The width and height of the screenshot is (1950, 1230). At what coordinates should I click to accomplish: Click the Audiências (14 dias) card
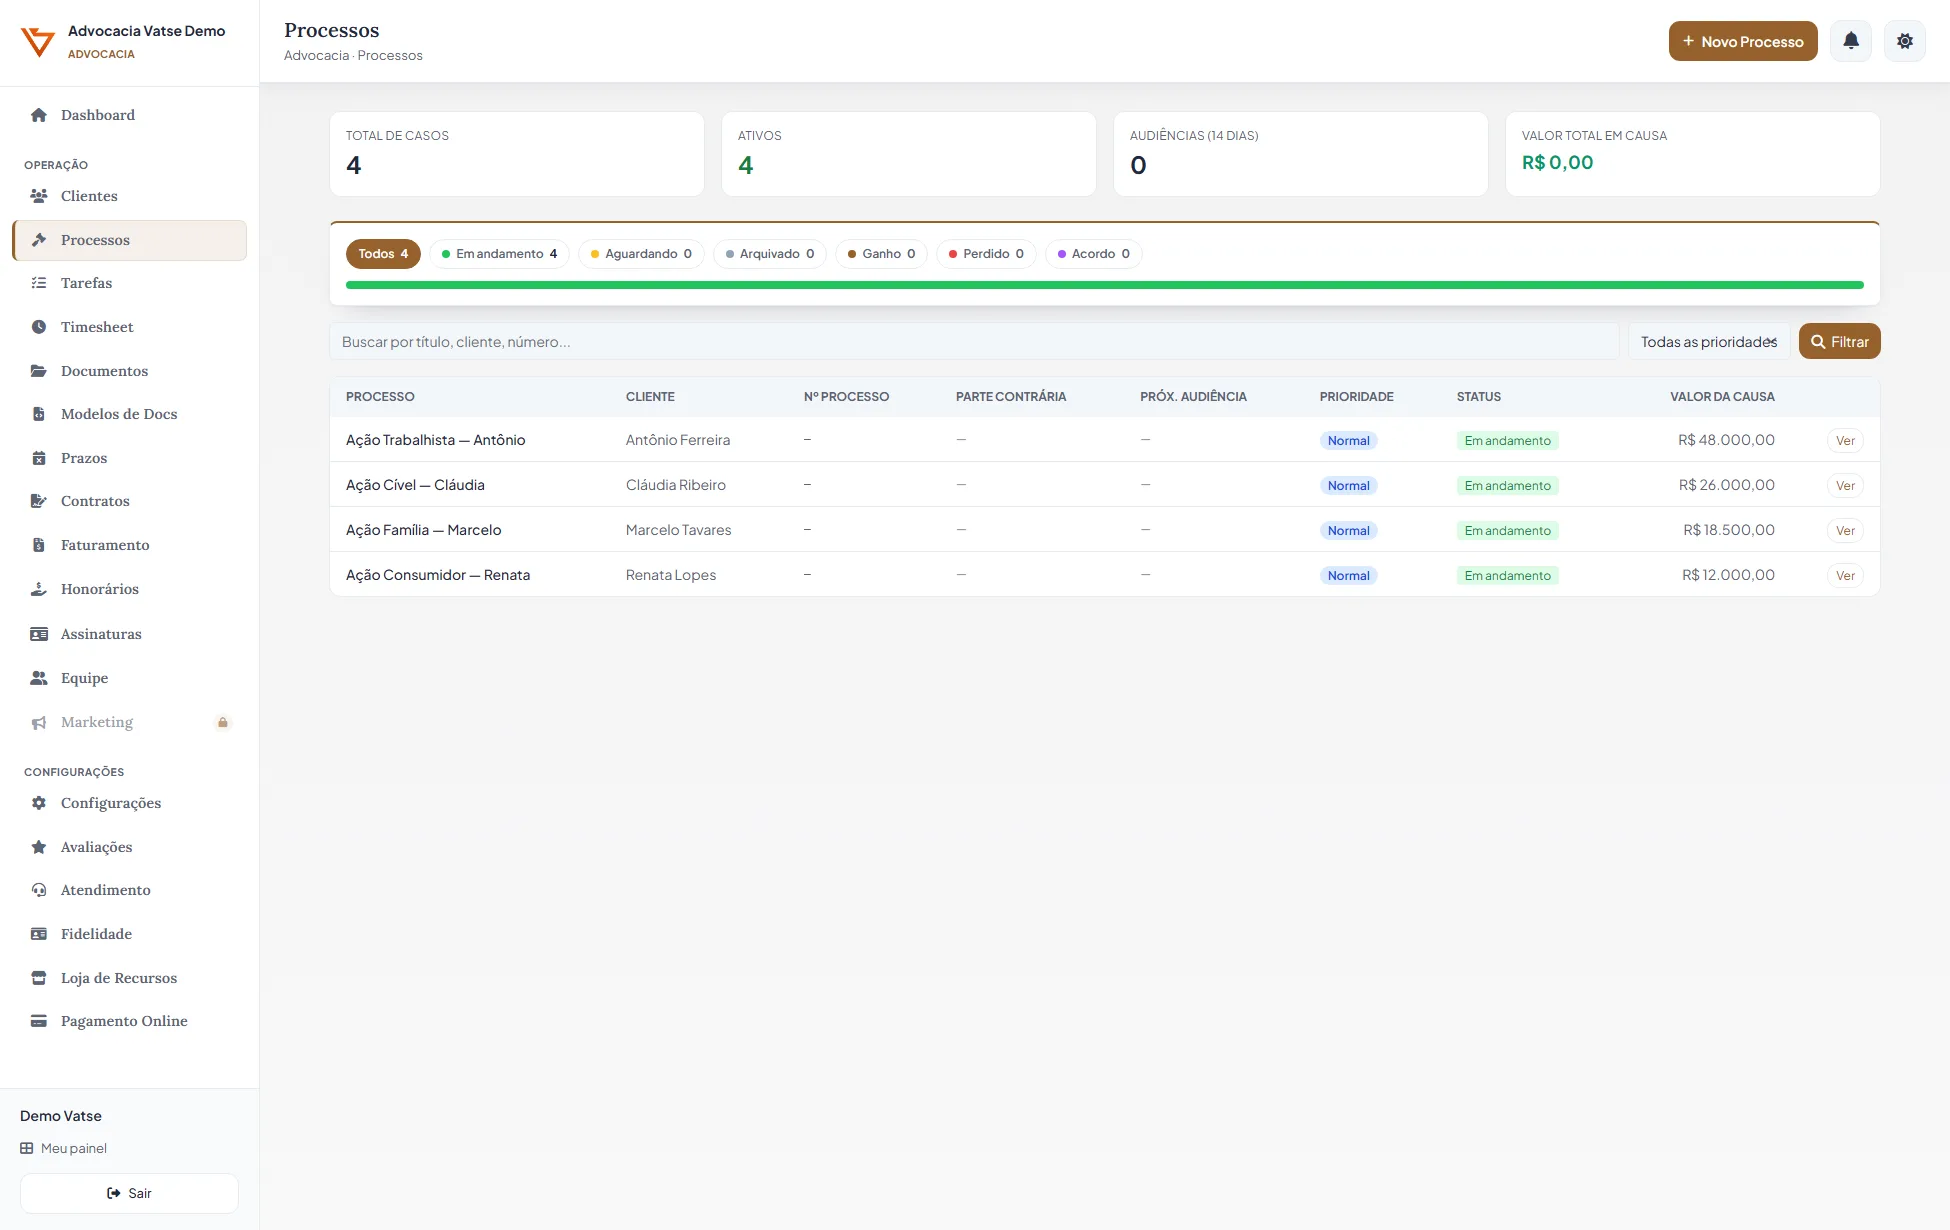point(1301,154)
